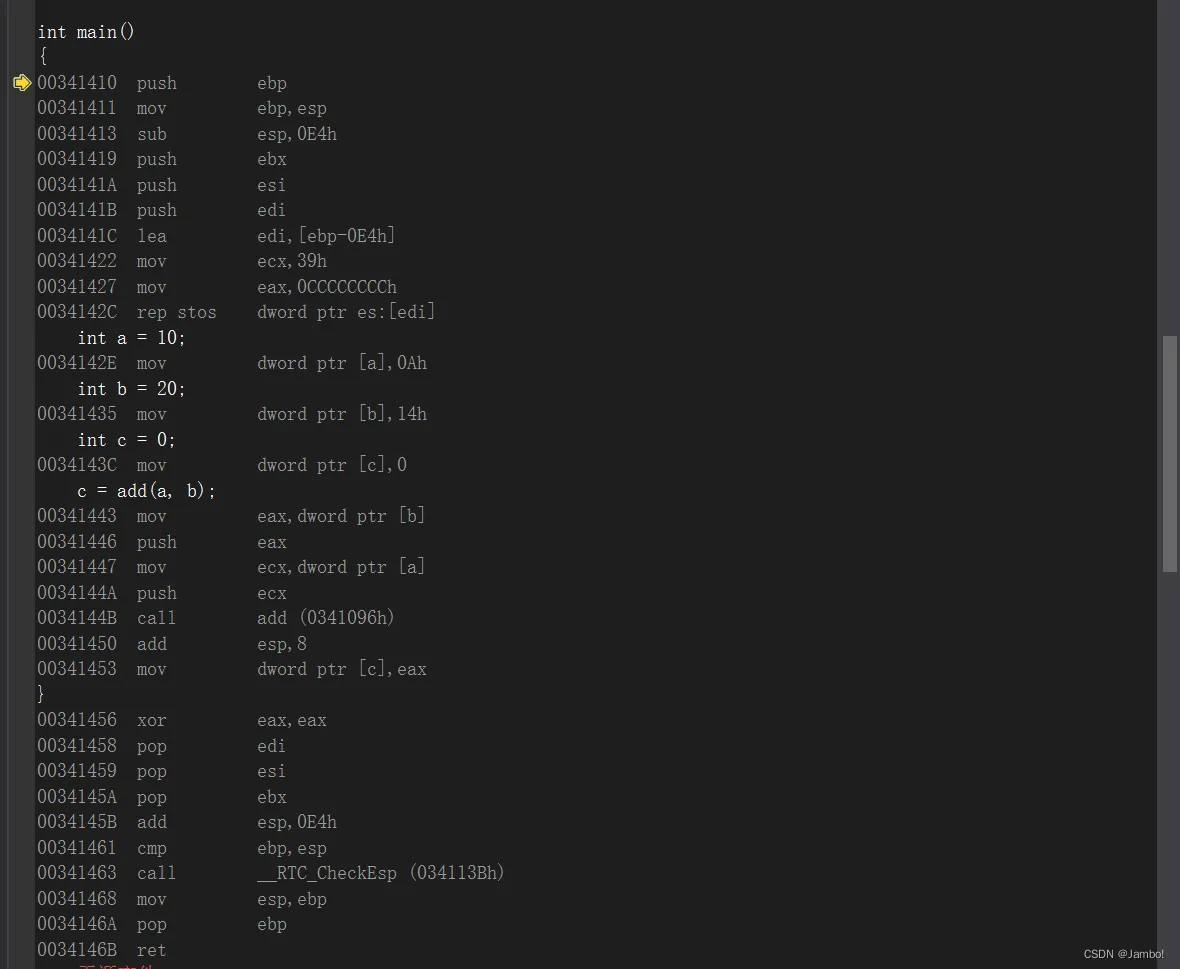Viewport: 1180px width, 969px height.
Task: Select the 'mov ecx,39h' instruction
Action: pyautogui.click(x=182, y=261)
